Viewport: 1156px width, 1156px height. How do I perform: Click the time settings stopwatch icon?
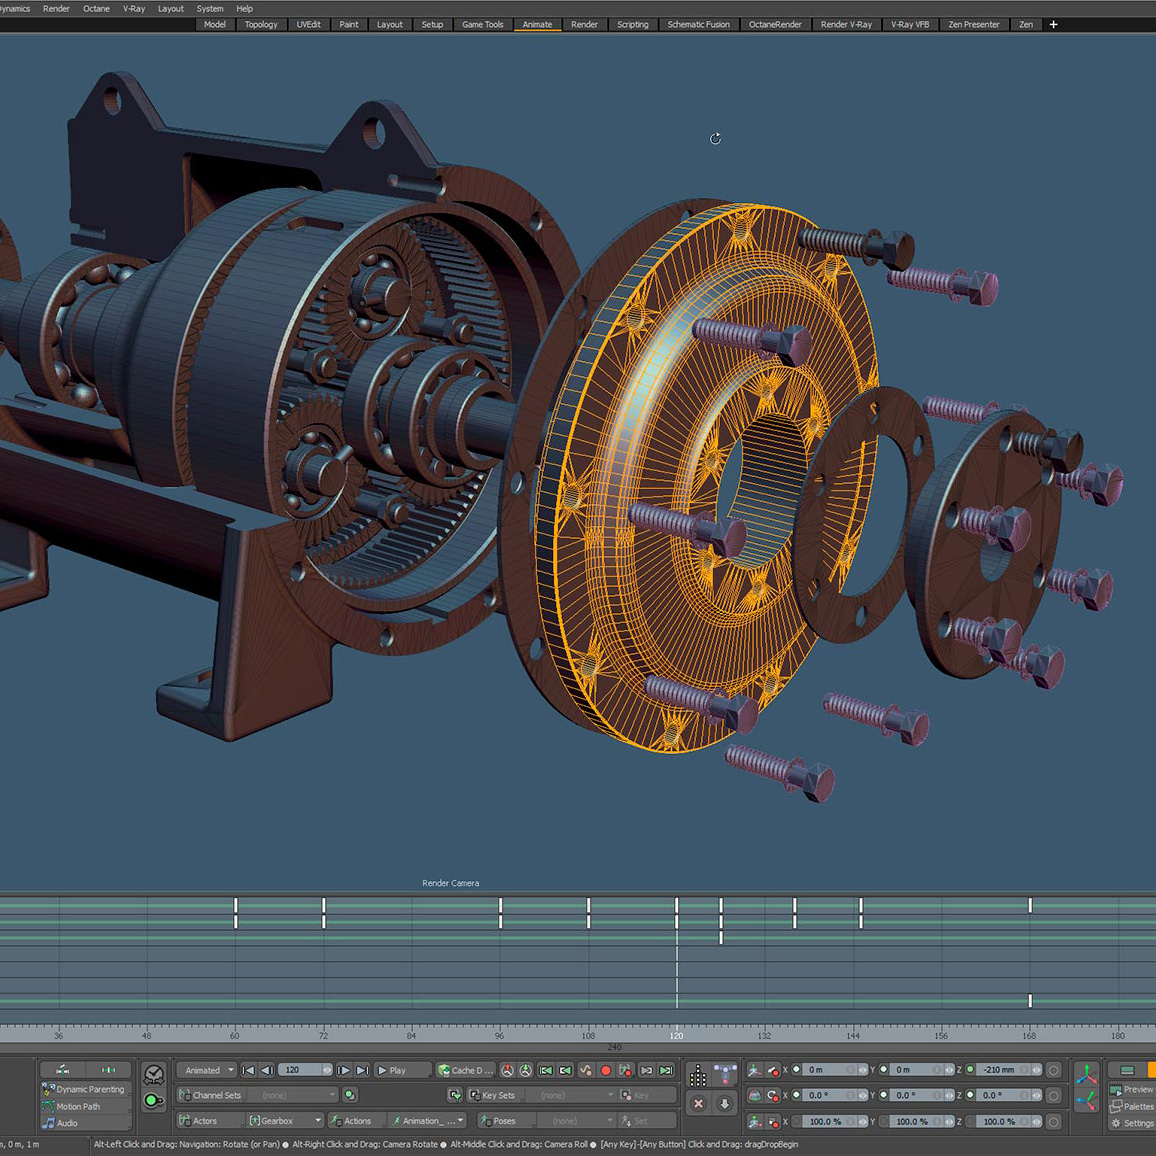coord(154,1075)
